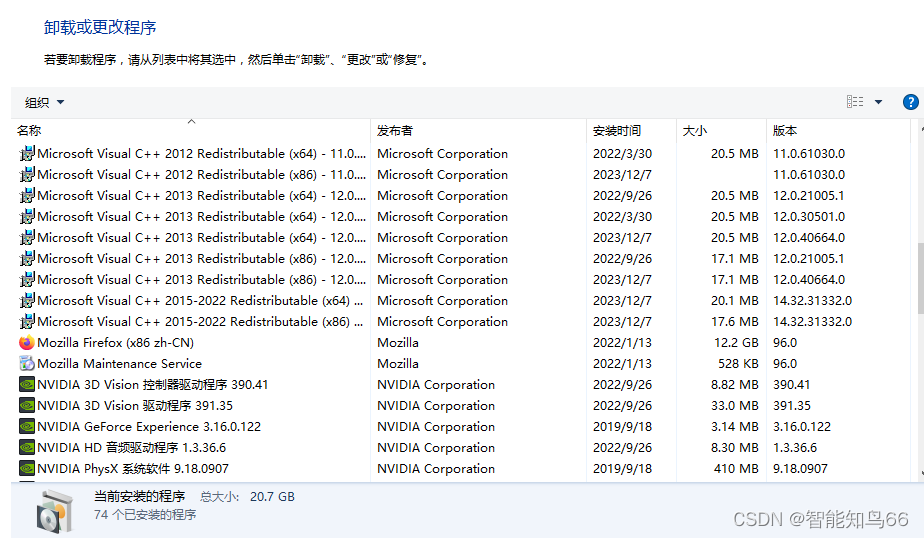Screen dimensions: 924x538
Task: Click the Mozilla publisher cell of the Firefox row
Action: click(x=398, y=343)
